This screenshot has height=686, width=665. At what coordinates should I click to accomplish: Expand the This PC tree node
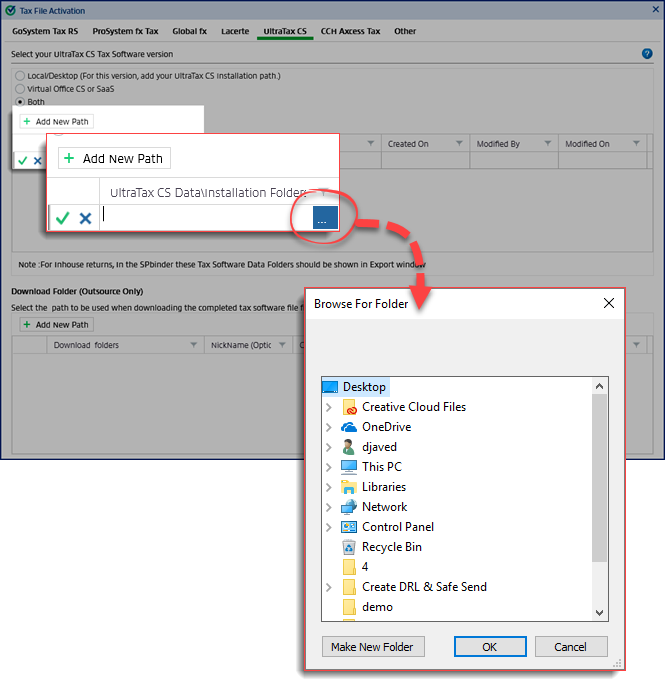329,467
